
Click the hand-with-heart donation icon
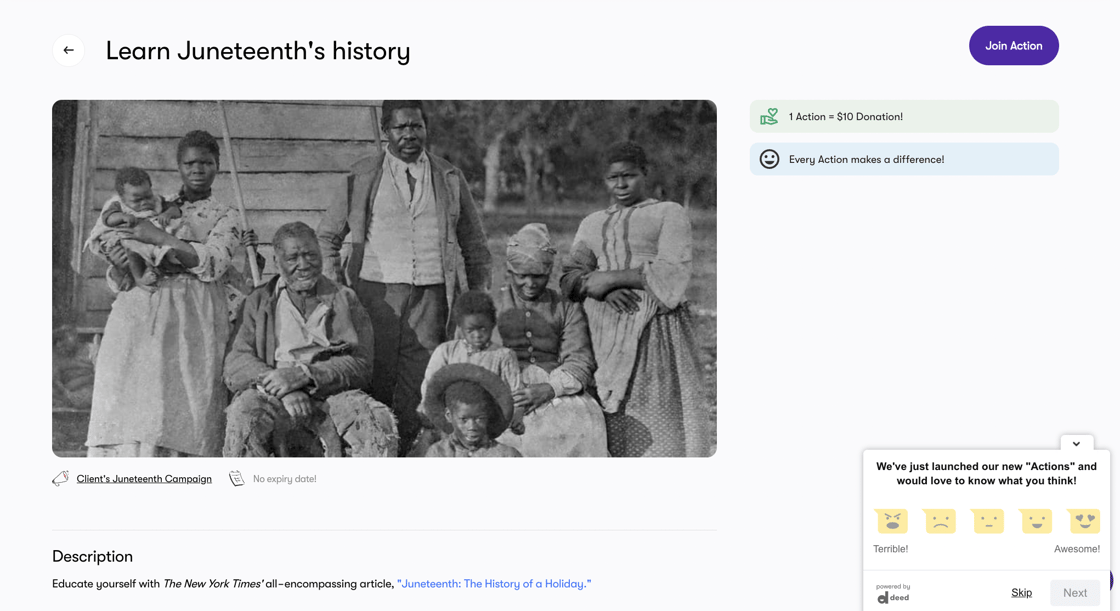(769, 117)
